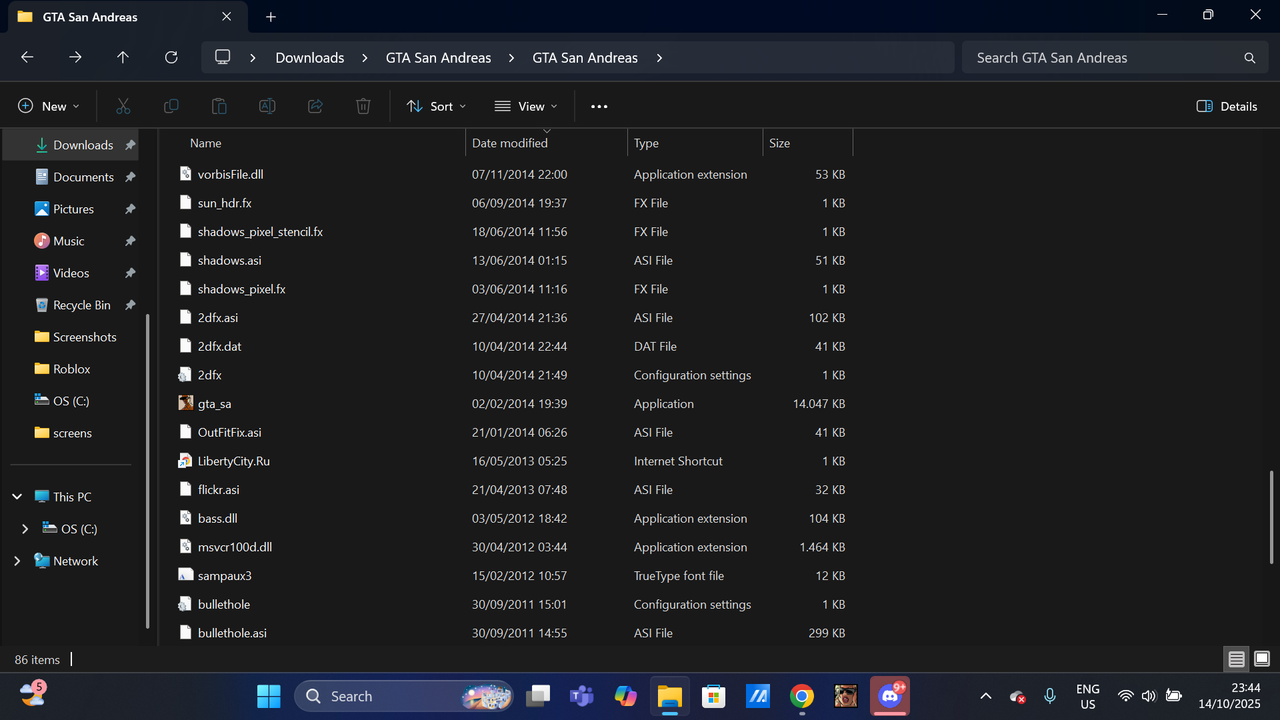The width and height of the screenshot is (1280, 720).
Task: Expand chevron after last GTA San Andreas breadcrumb
Action: [x=659, y=58]
